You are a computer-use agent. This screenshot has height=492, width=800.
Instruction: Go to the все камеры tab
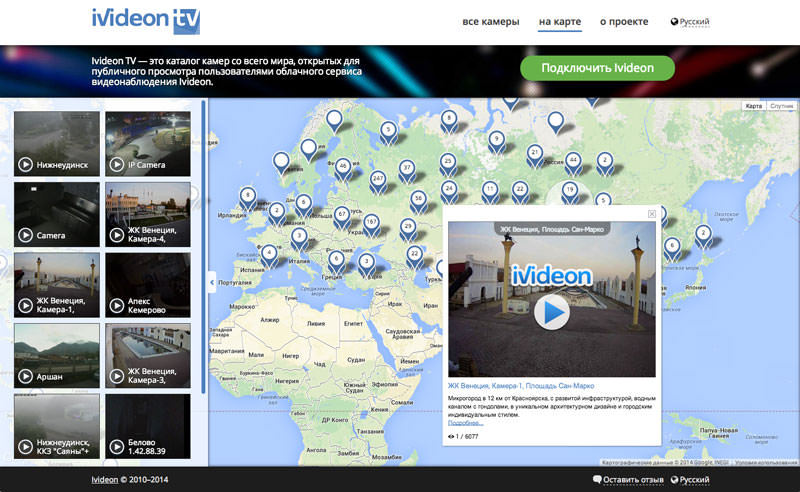491,21
